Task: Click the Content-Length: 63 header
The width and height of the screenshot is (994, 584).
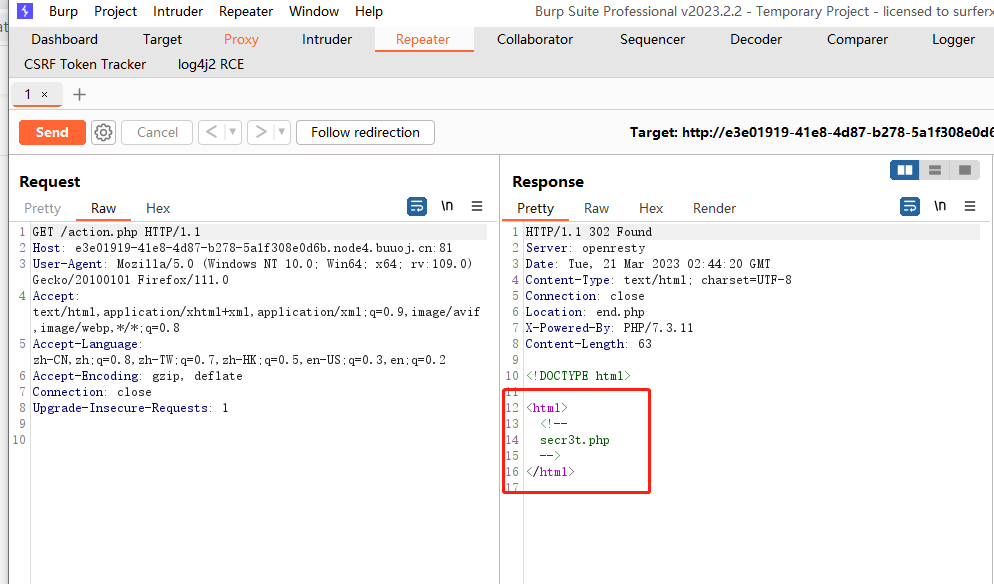Action: [589, 344]
